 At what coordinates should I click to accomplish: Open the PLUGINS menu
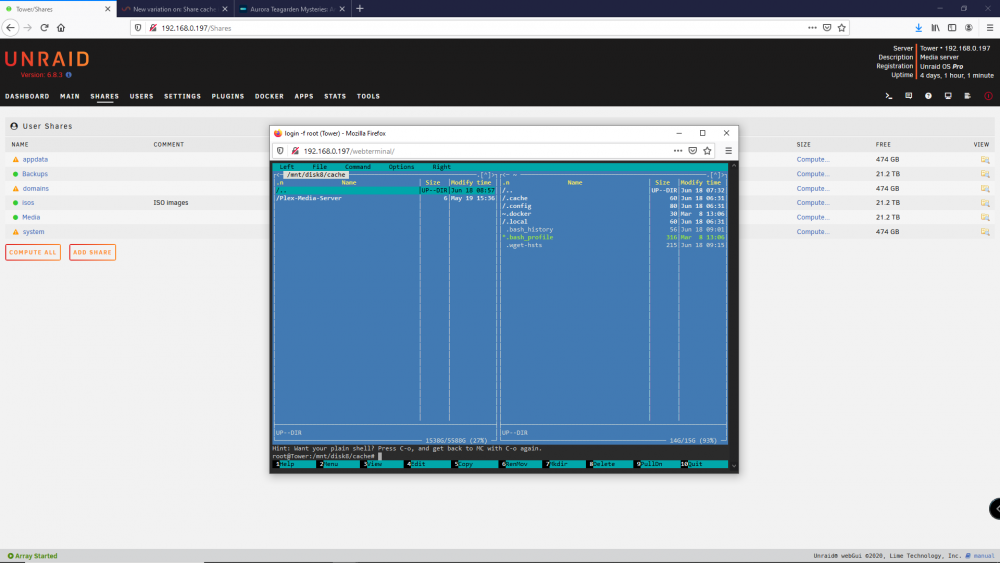(x=228, y=96)
